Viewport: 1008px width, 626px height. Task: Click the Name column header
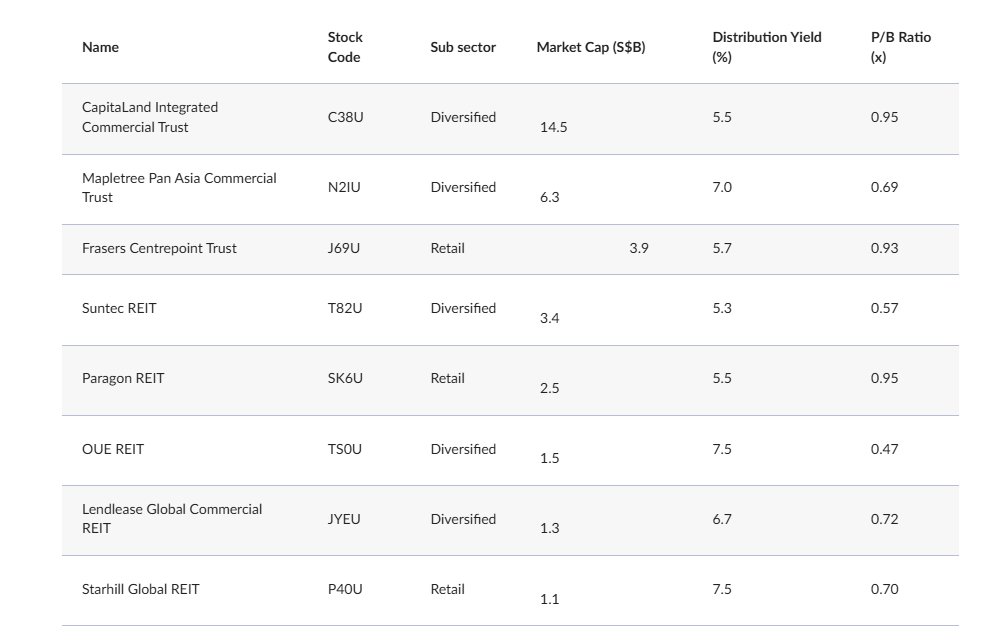[x=100, y=47]
